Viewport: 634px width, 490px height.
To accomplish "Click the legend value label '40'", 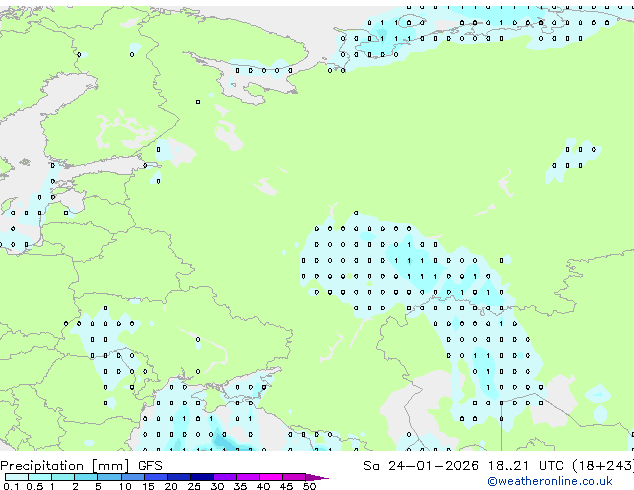I will pos(263,486).
